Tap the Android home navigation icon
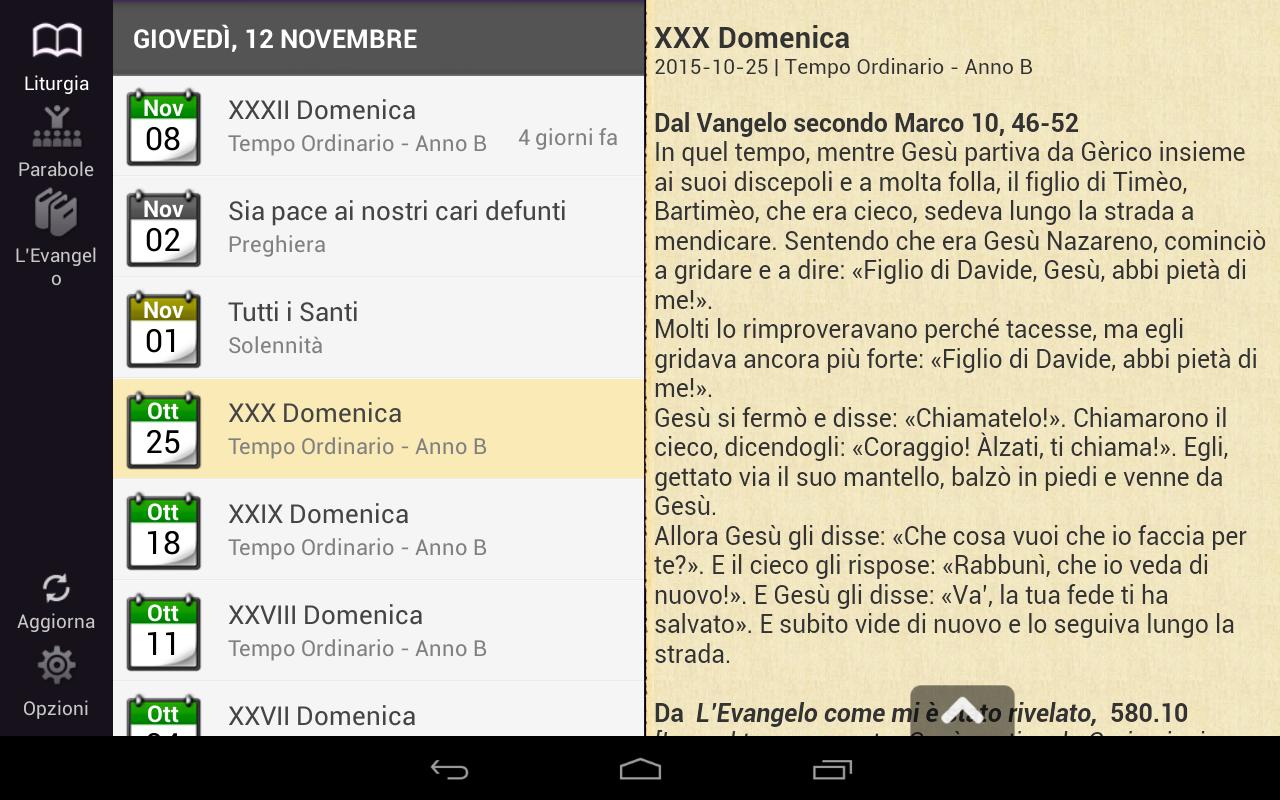The width and height of the screenshot is (1280, 800). point(640,769)
